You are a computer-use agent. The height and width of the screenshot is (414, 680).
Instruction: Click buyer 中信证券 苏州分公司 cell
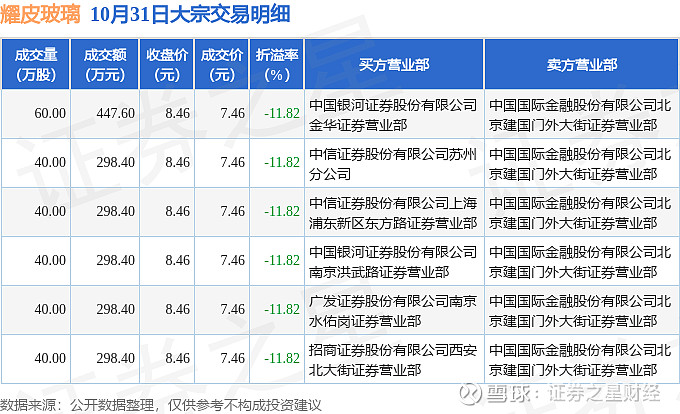tap(393, 164)
